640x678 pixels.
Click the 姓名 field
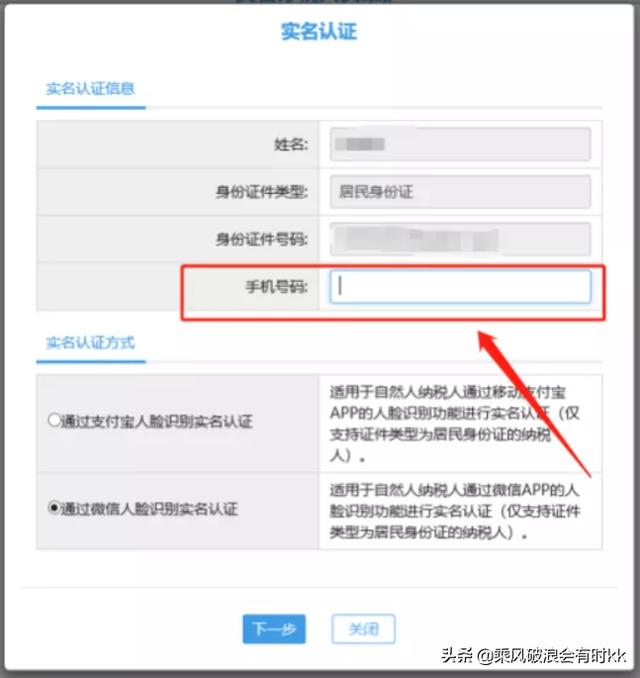[460, 144]
